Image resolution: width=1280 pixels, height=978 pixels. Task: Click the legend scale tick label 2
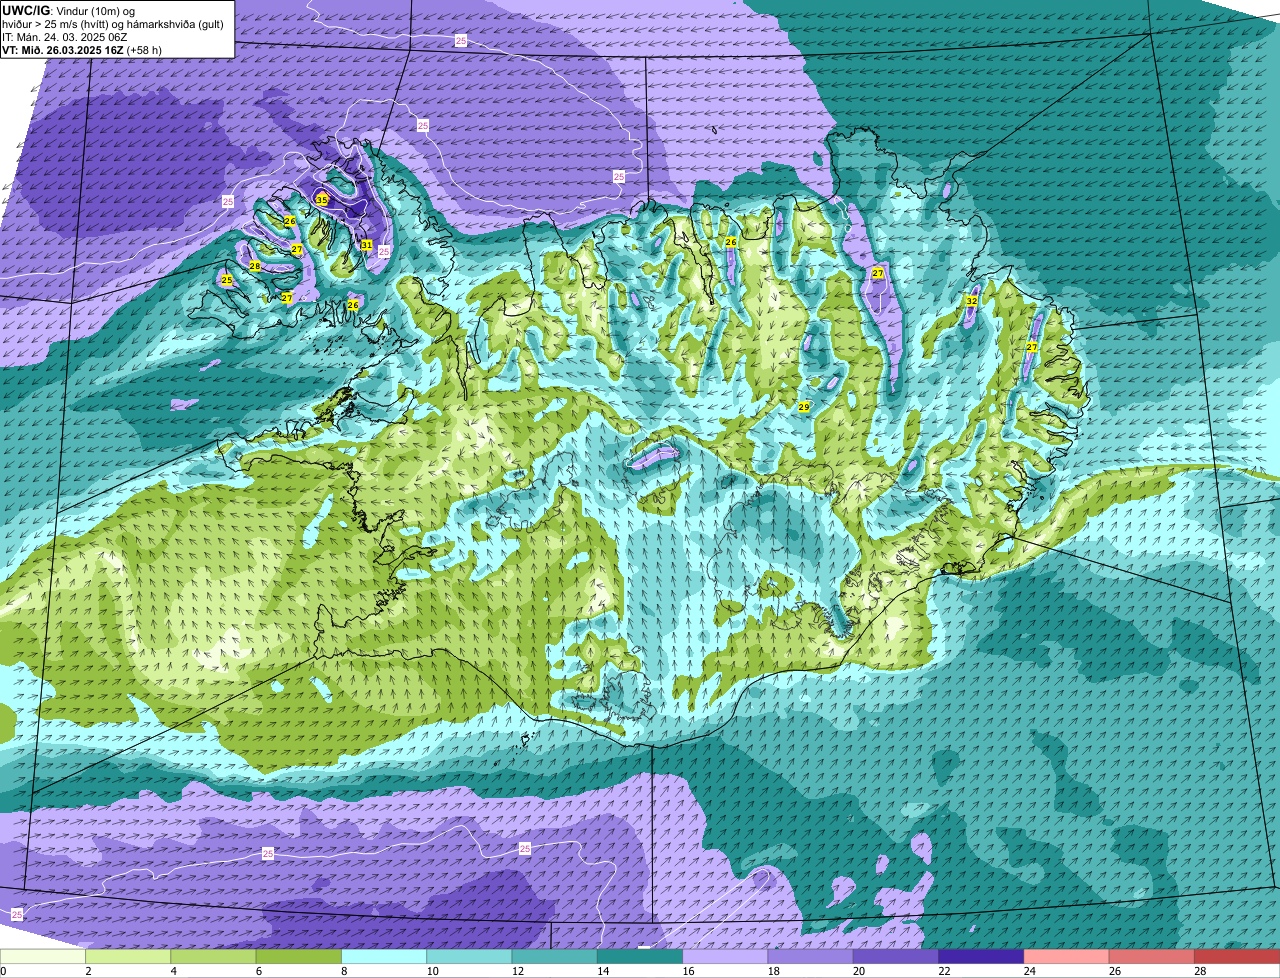click(x=88, y=971)
